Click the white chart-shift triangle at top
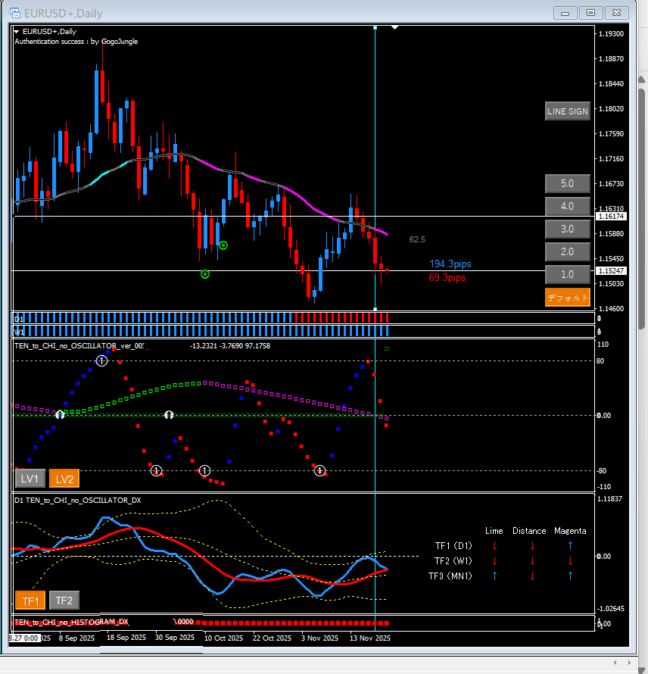 click(396, 28)
